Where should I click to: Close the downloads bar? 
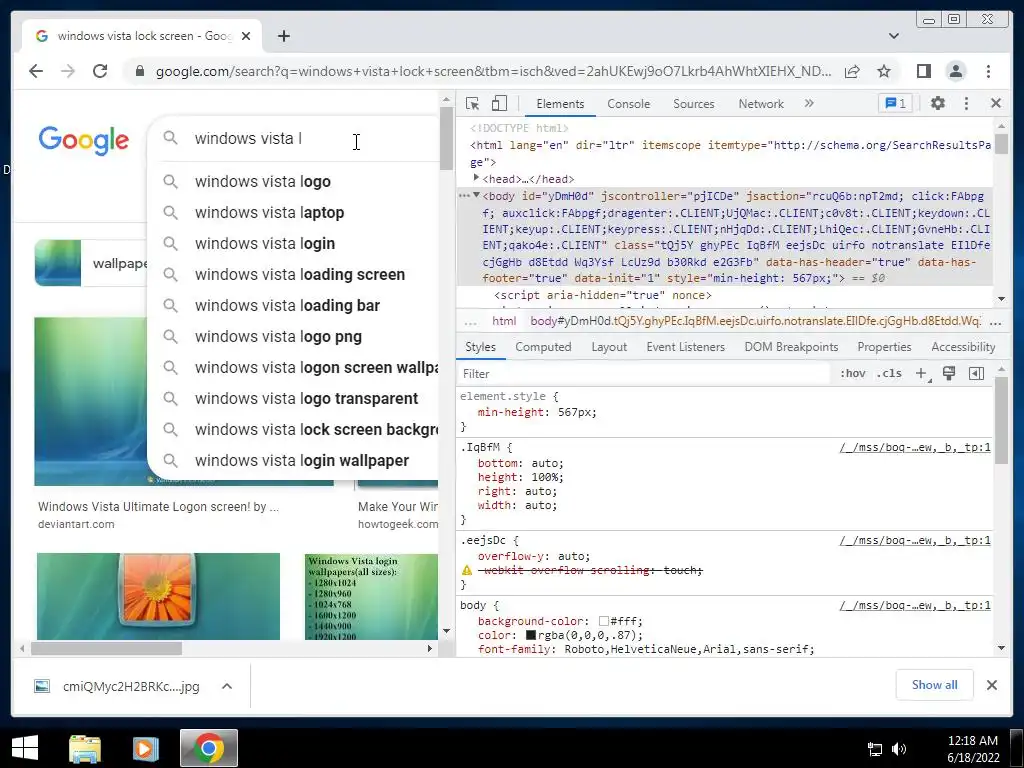click(991, 684)
